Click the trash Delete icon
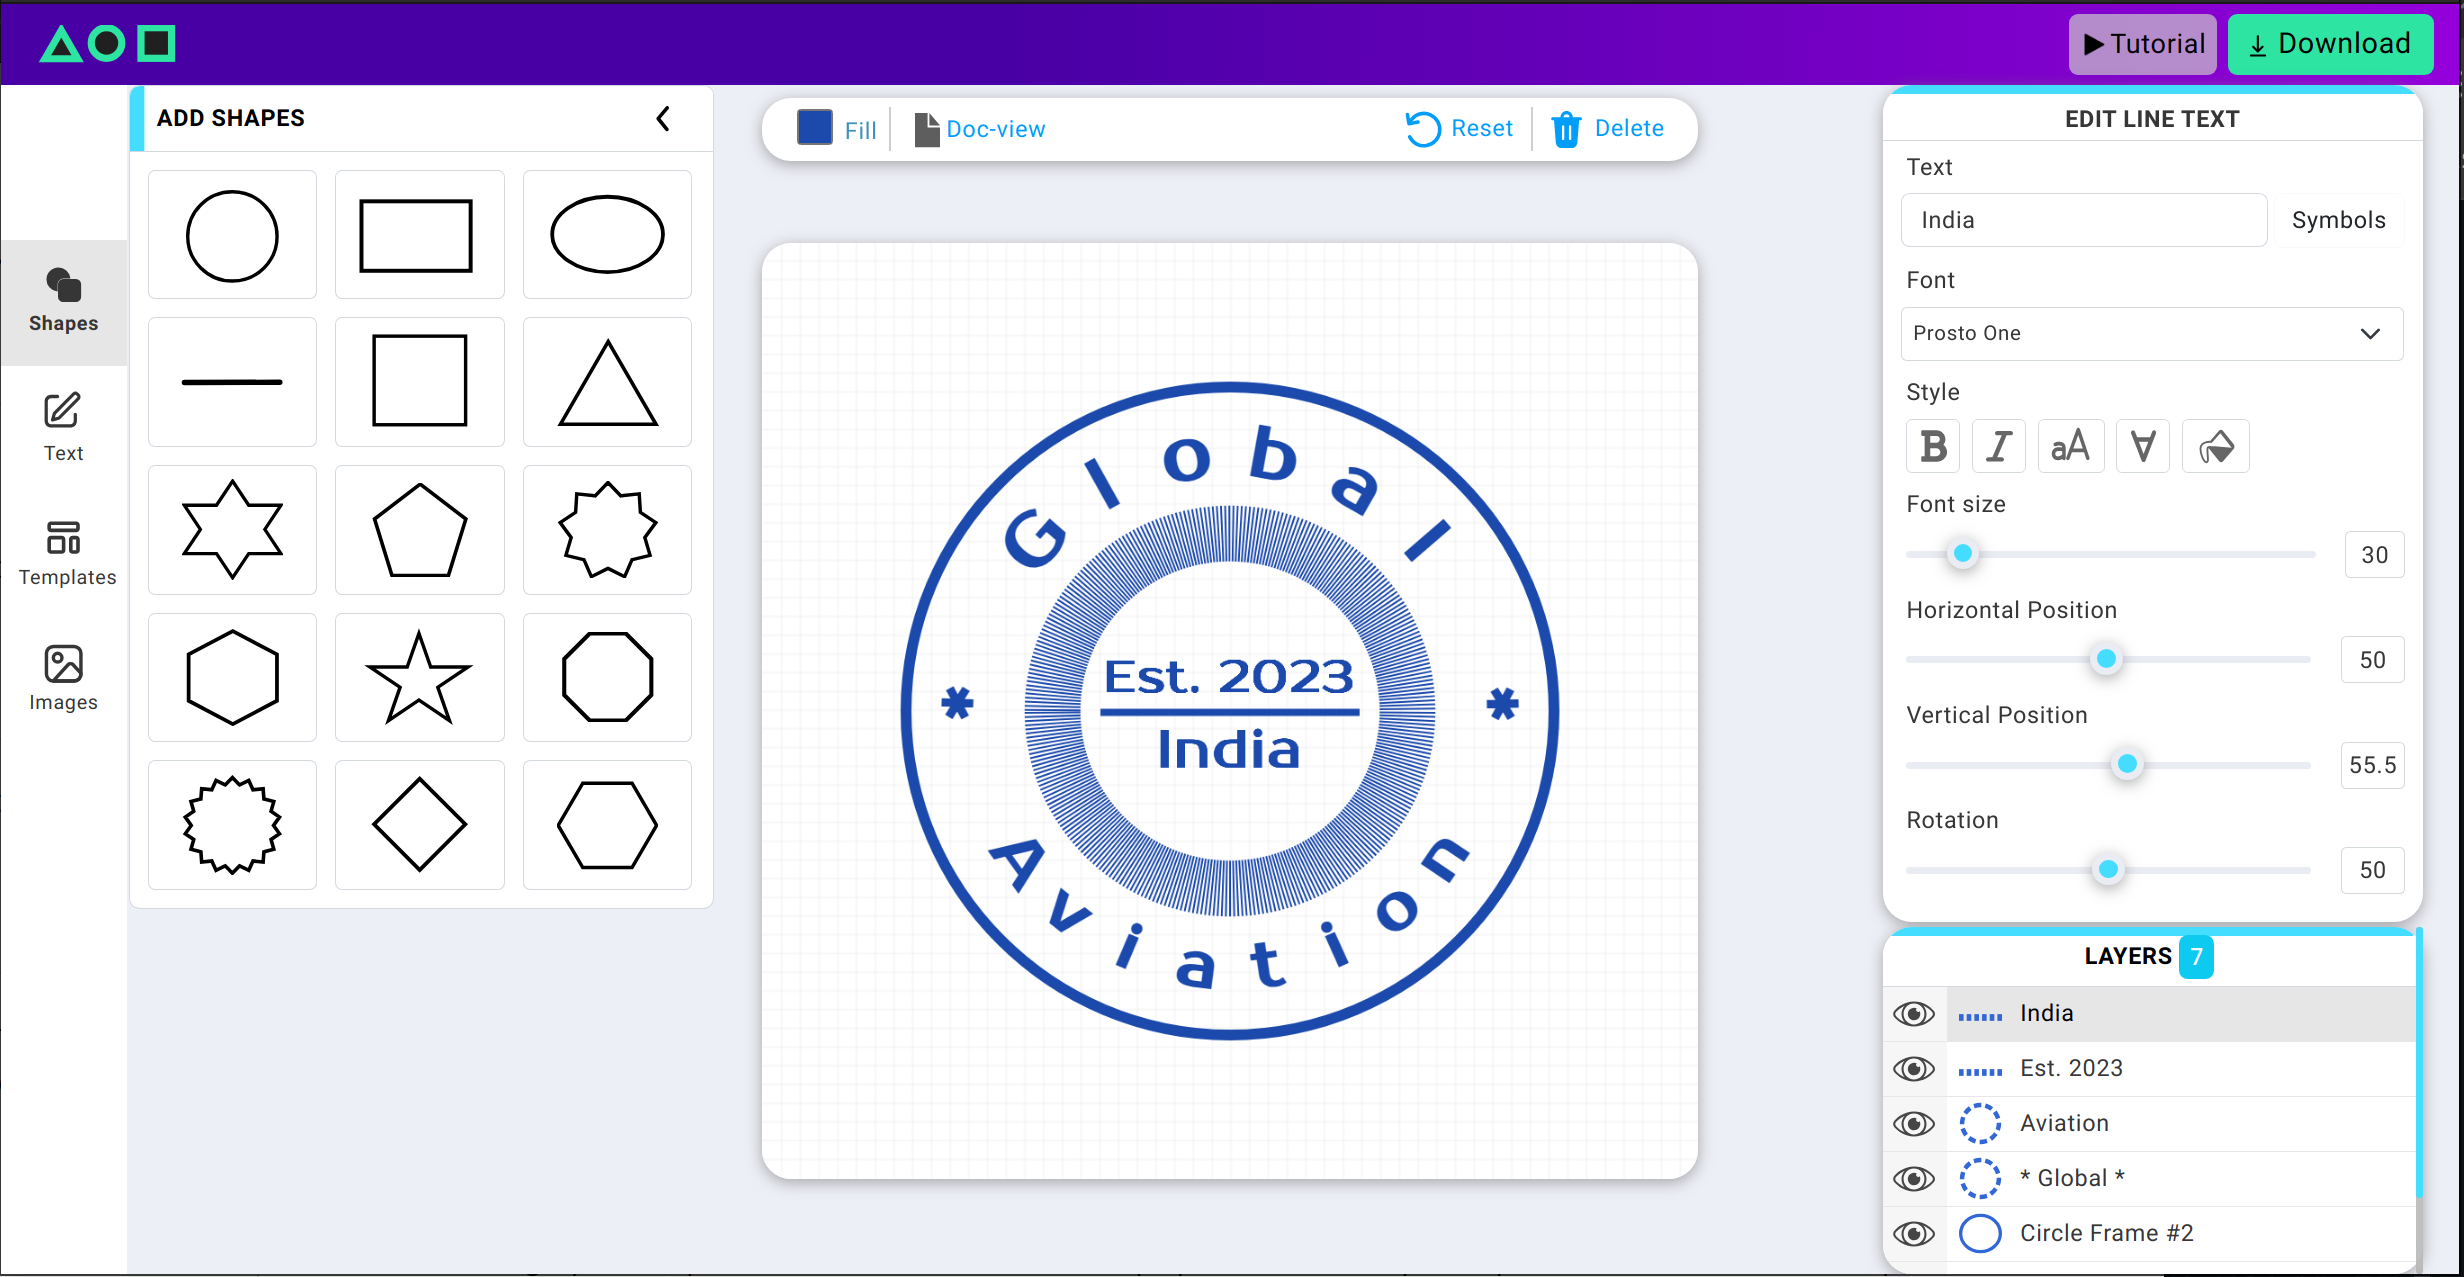2464x1277 pixels. 1566,129
